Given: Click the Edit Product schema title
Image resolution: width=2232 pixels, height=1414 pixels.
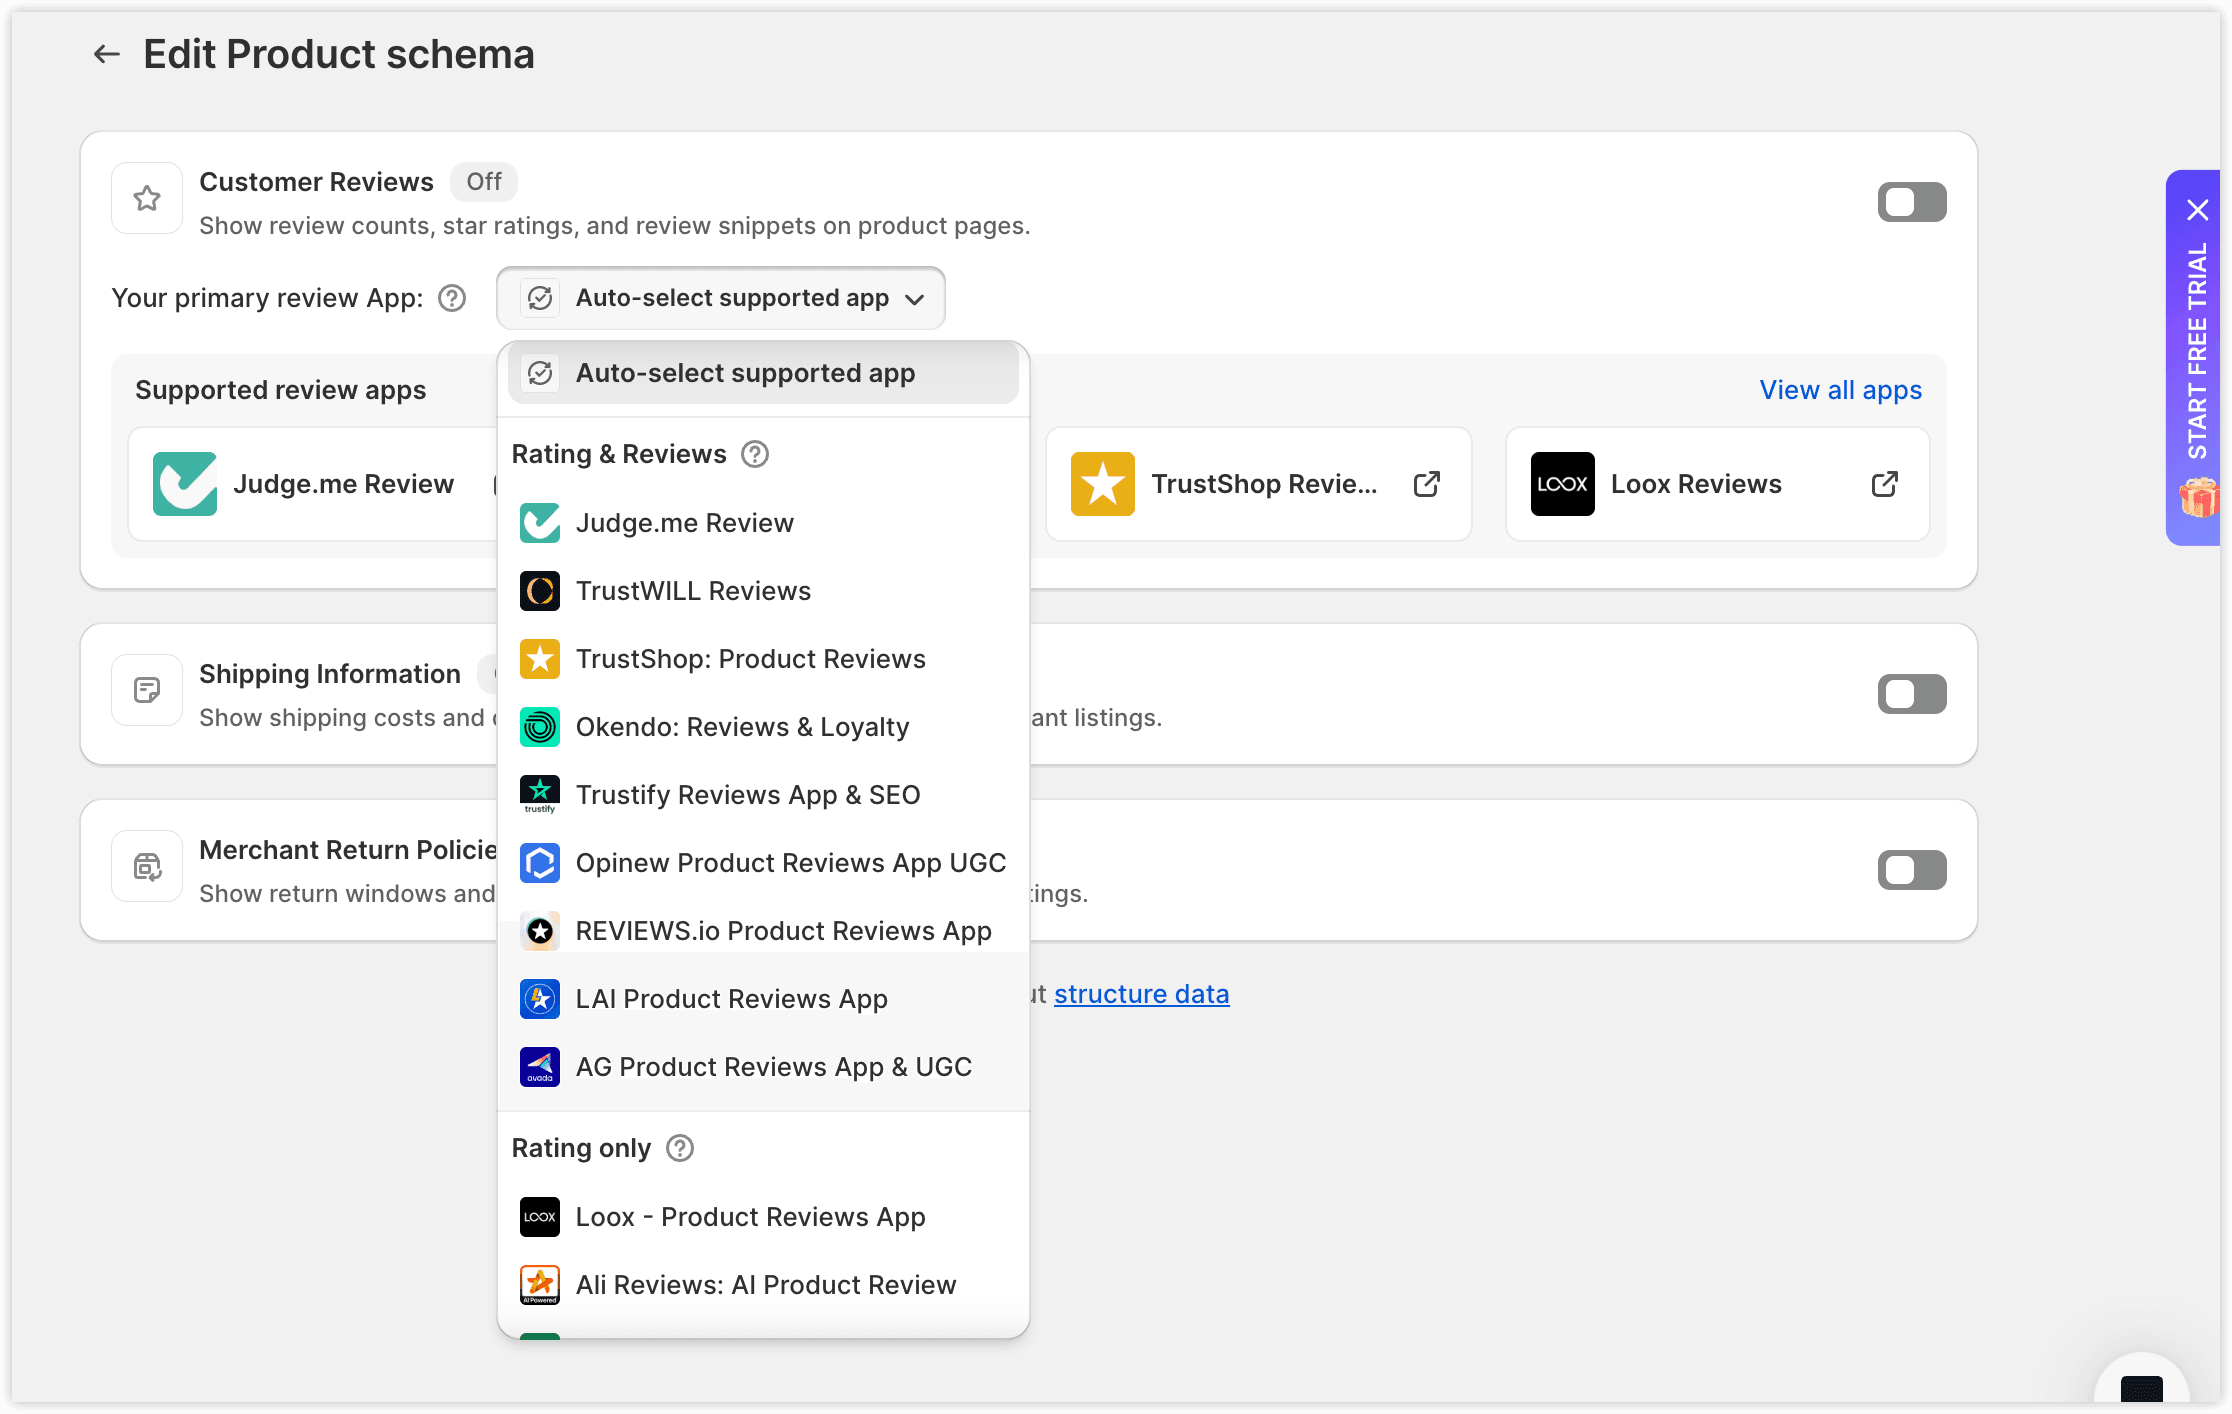Looking at the screenshot, I should click(x=339, y=54).
